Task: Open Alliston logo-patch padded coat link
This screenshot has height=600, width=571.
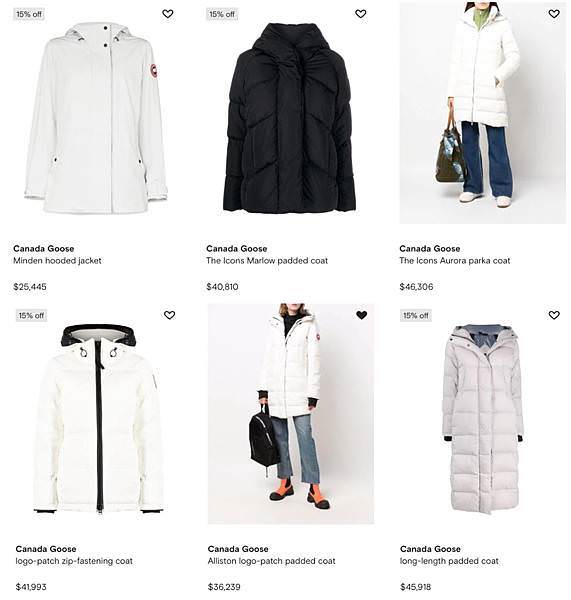Action: click(x=271, y=561)
